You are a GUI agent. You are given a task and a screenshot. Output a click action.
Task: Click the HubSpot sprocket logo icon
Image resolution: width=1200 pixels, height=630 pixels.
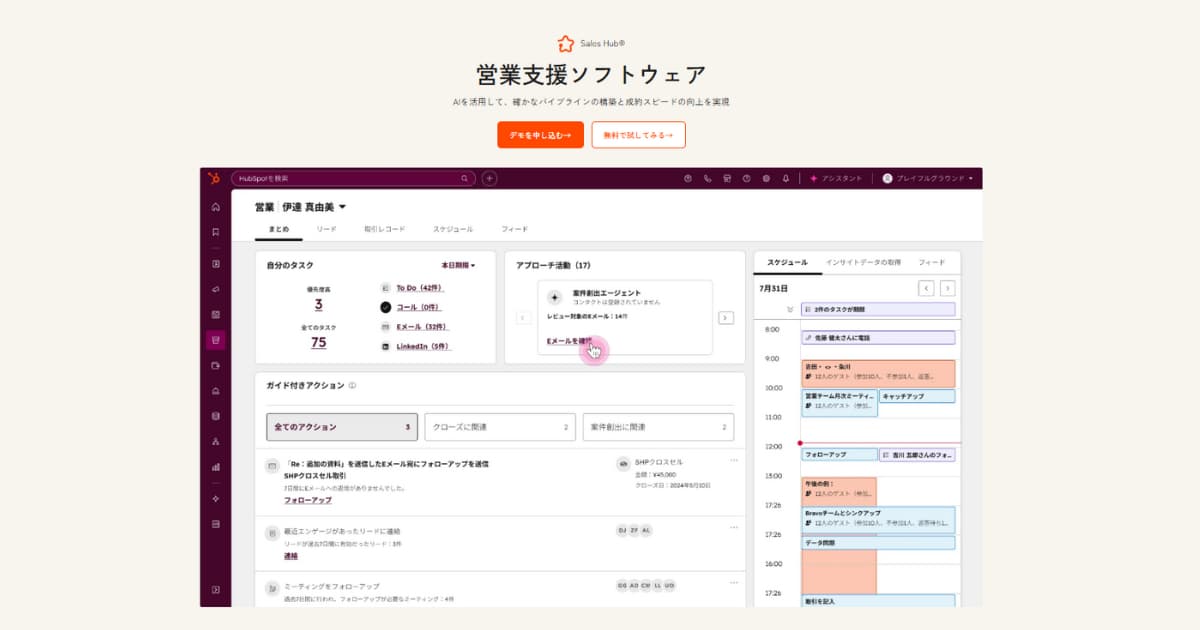point(214,178)
